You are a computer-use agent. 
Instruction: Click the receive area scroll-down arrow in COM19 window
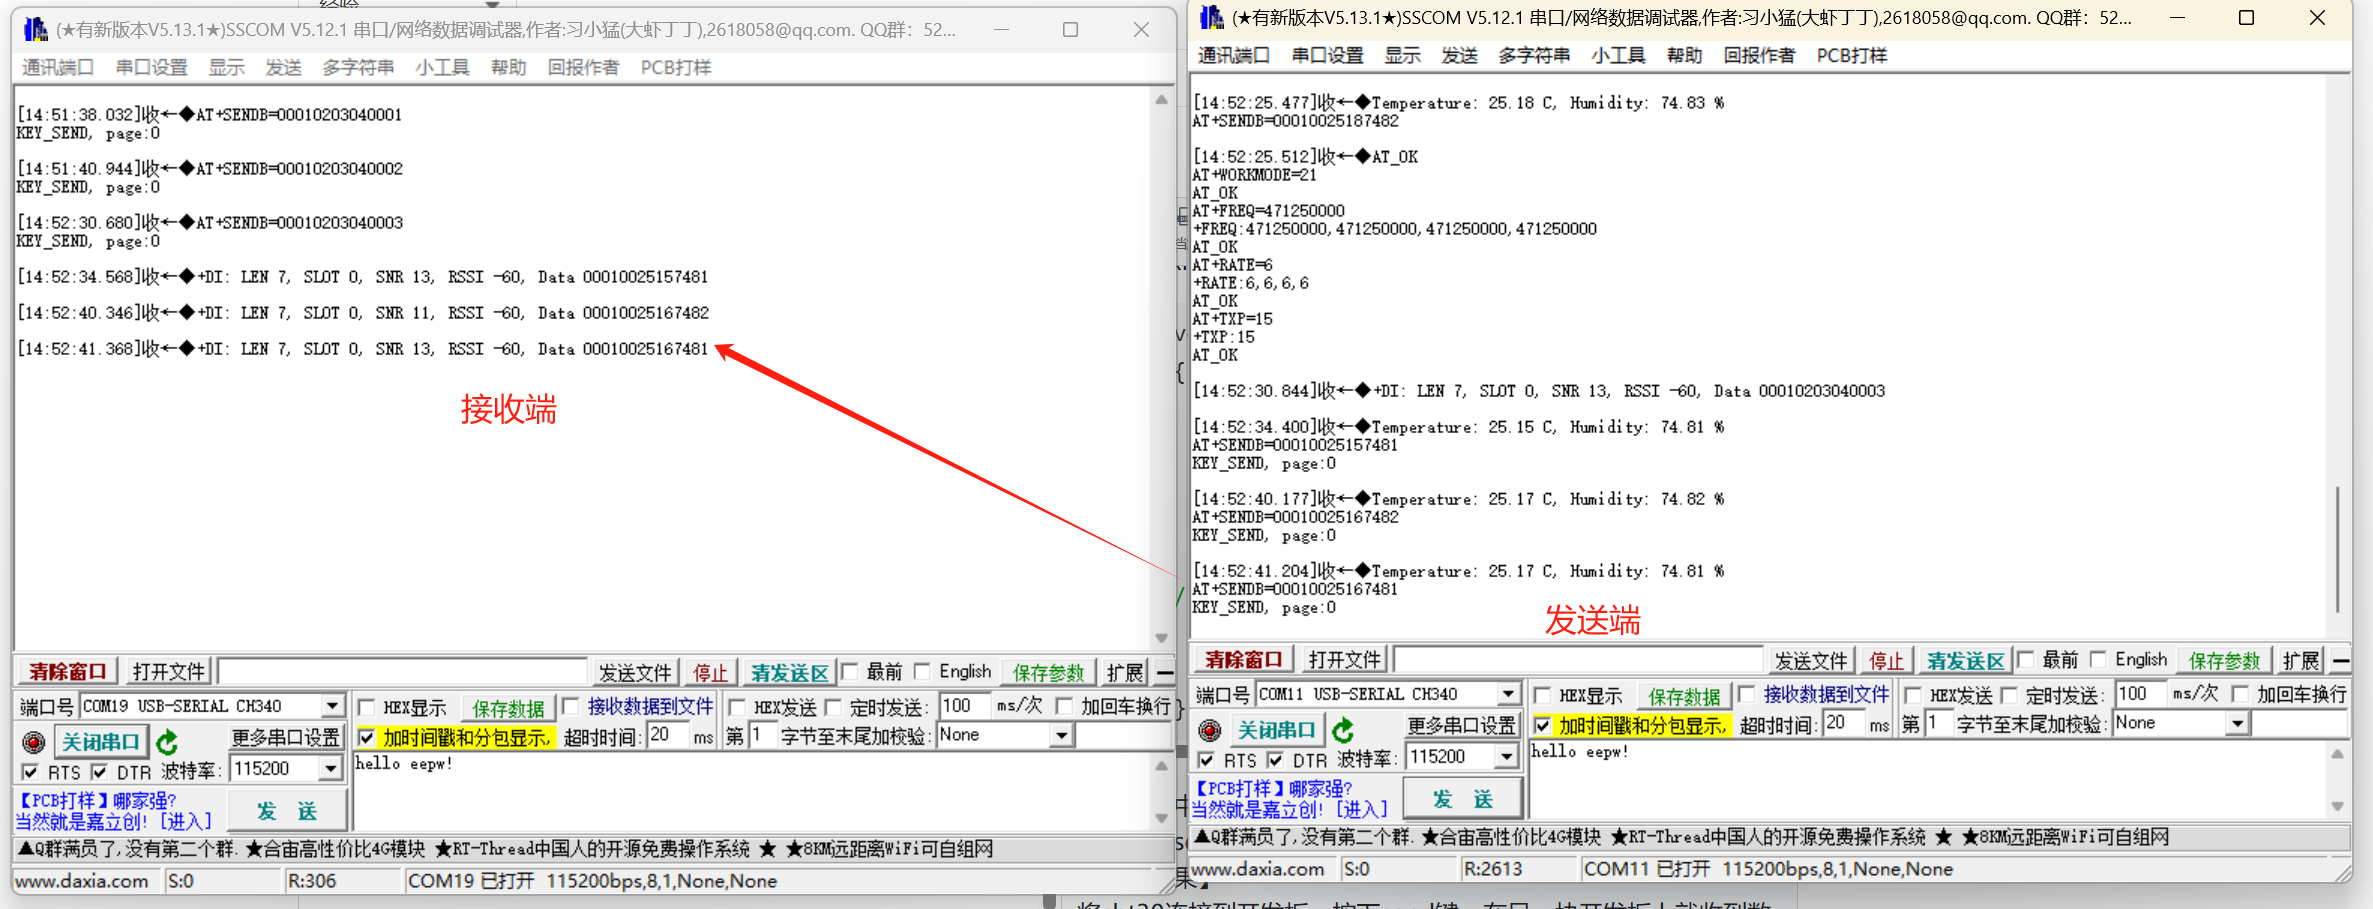(1161, 638)
